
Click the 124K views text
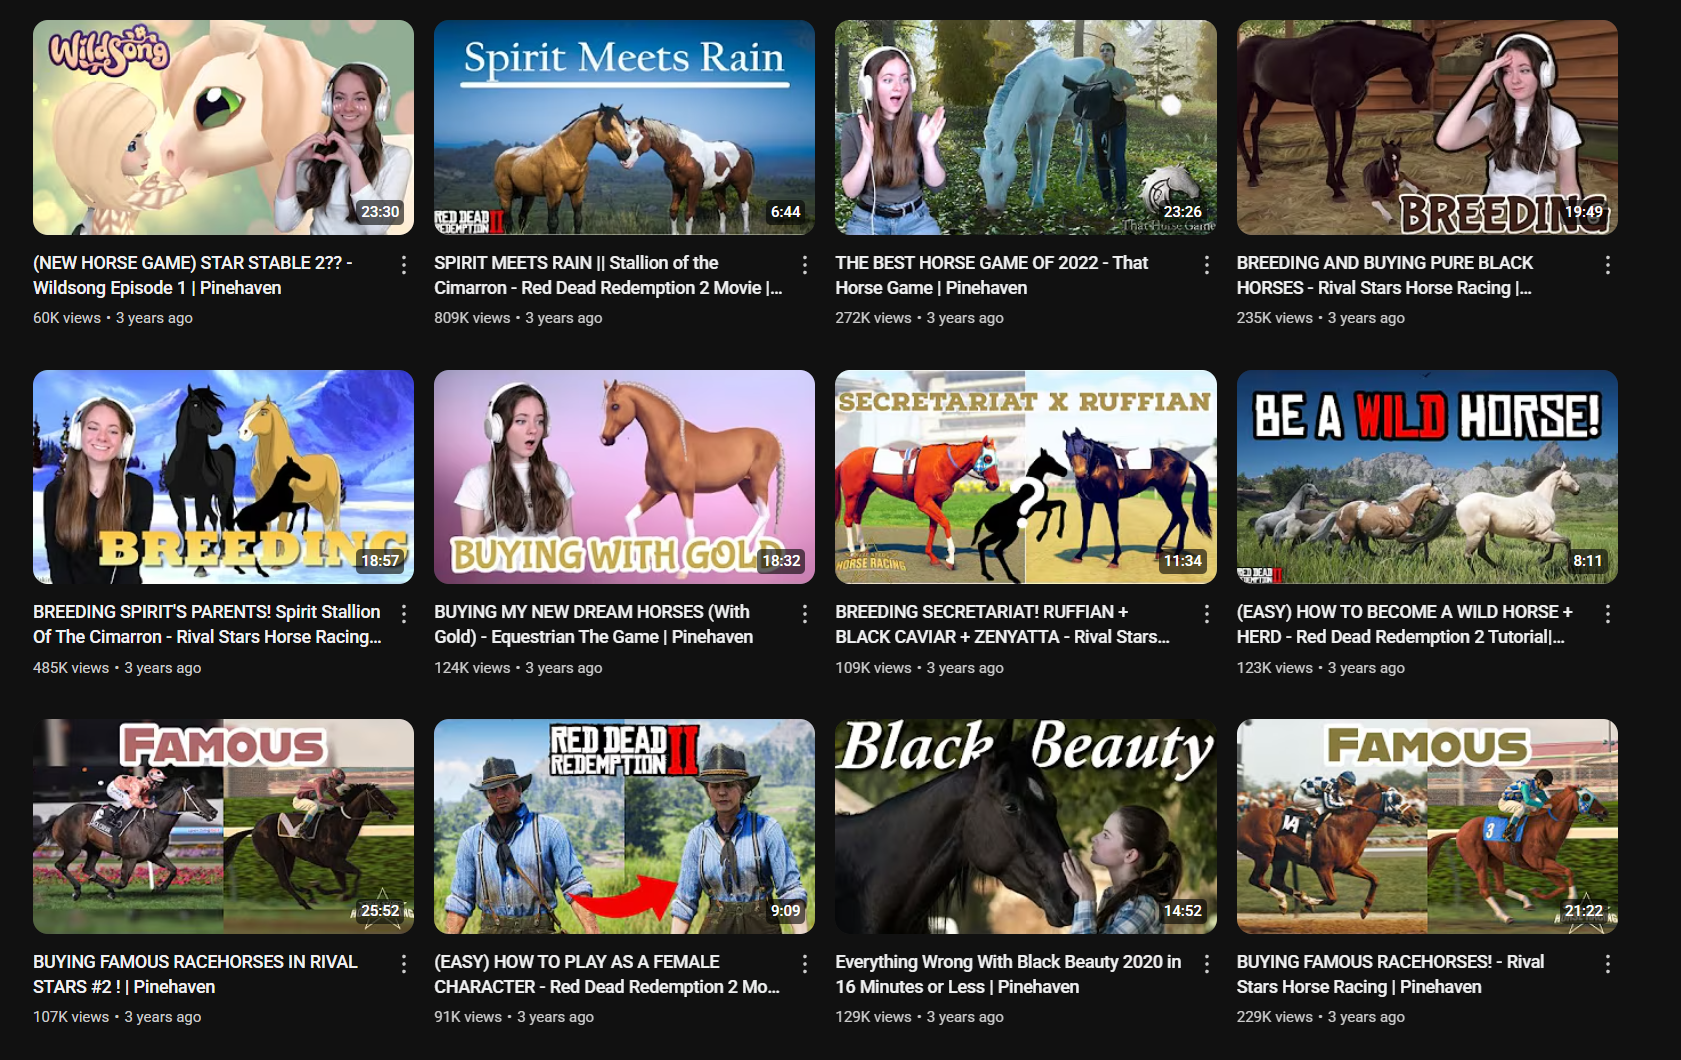click(x=472, y=668)
